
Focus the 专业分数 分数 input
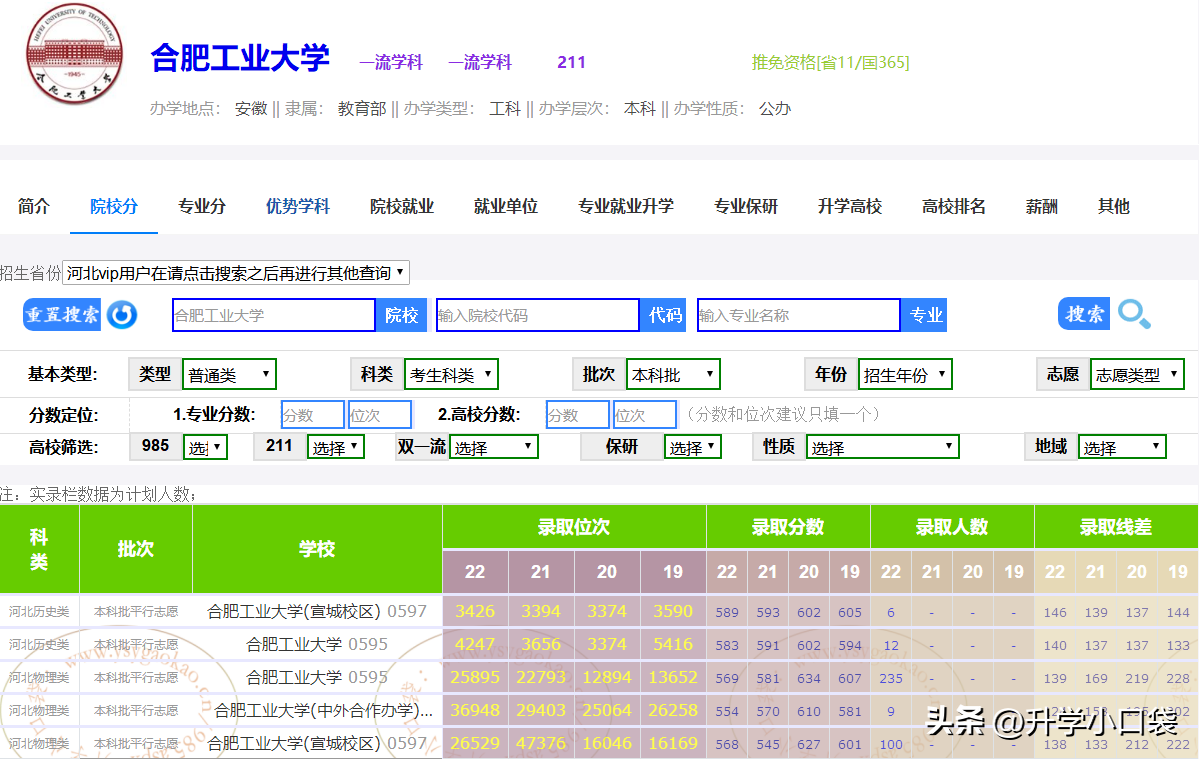tap(313, 415)
